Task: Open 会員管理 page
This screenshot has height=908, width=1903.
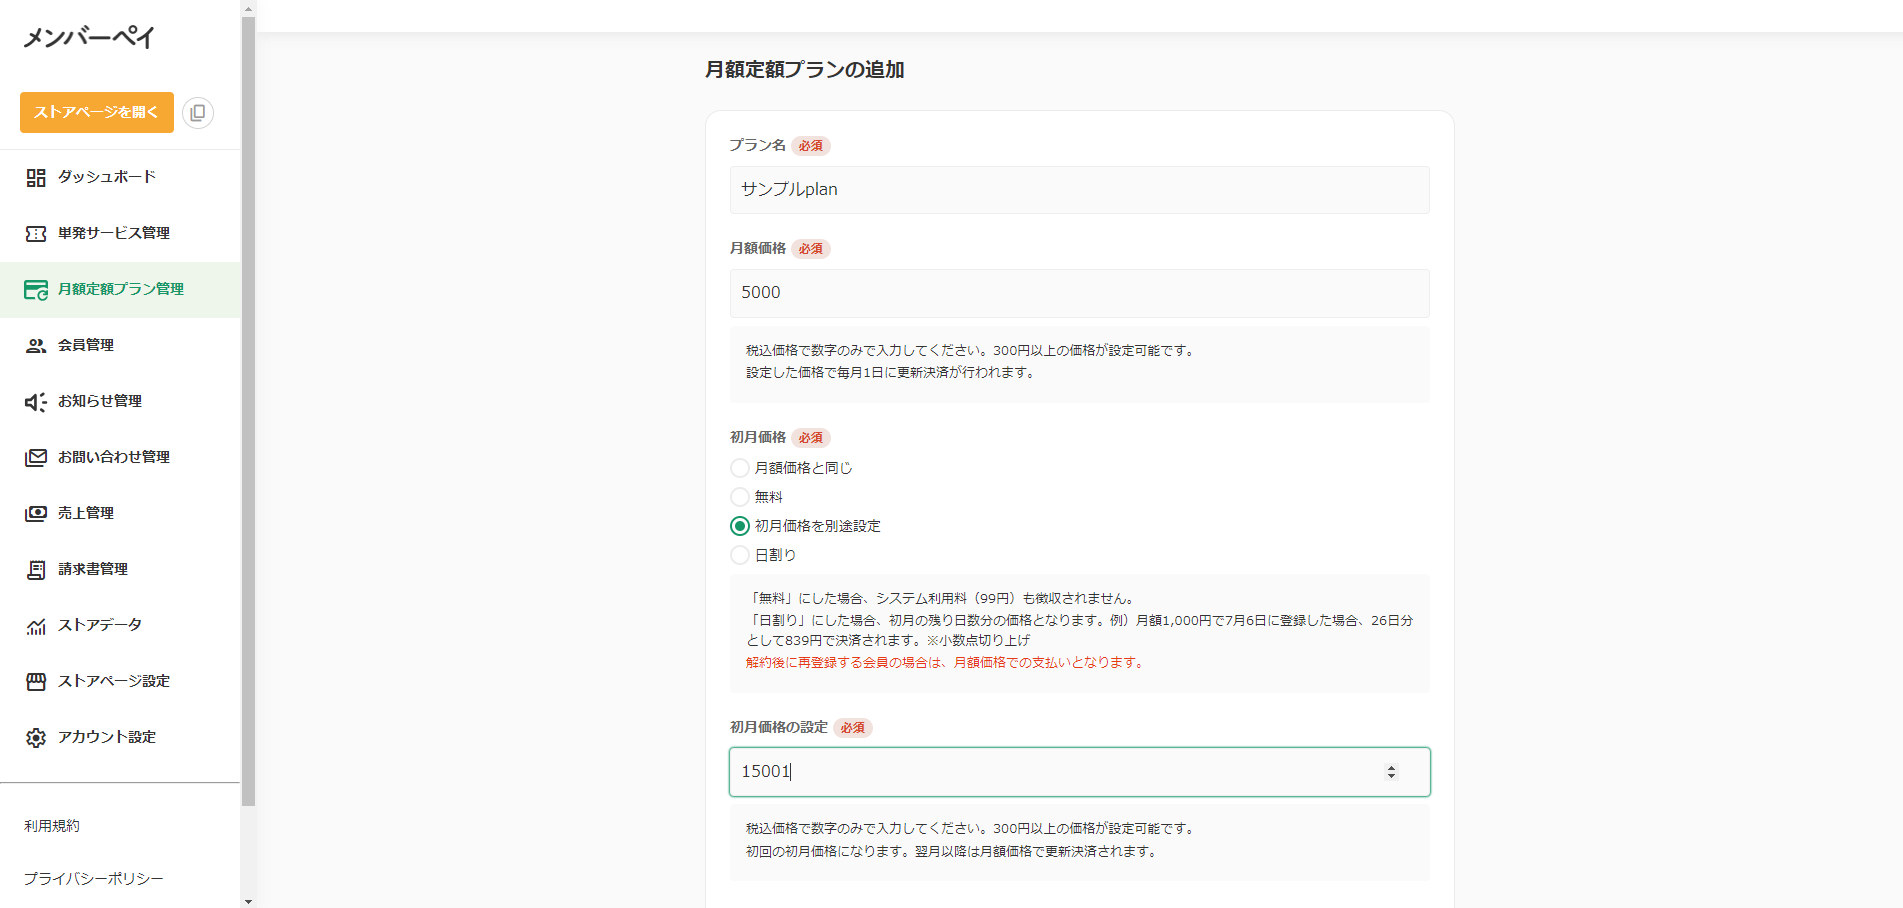Action: 120,345
